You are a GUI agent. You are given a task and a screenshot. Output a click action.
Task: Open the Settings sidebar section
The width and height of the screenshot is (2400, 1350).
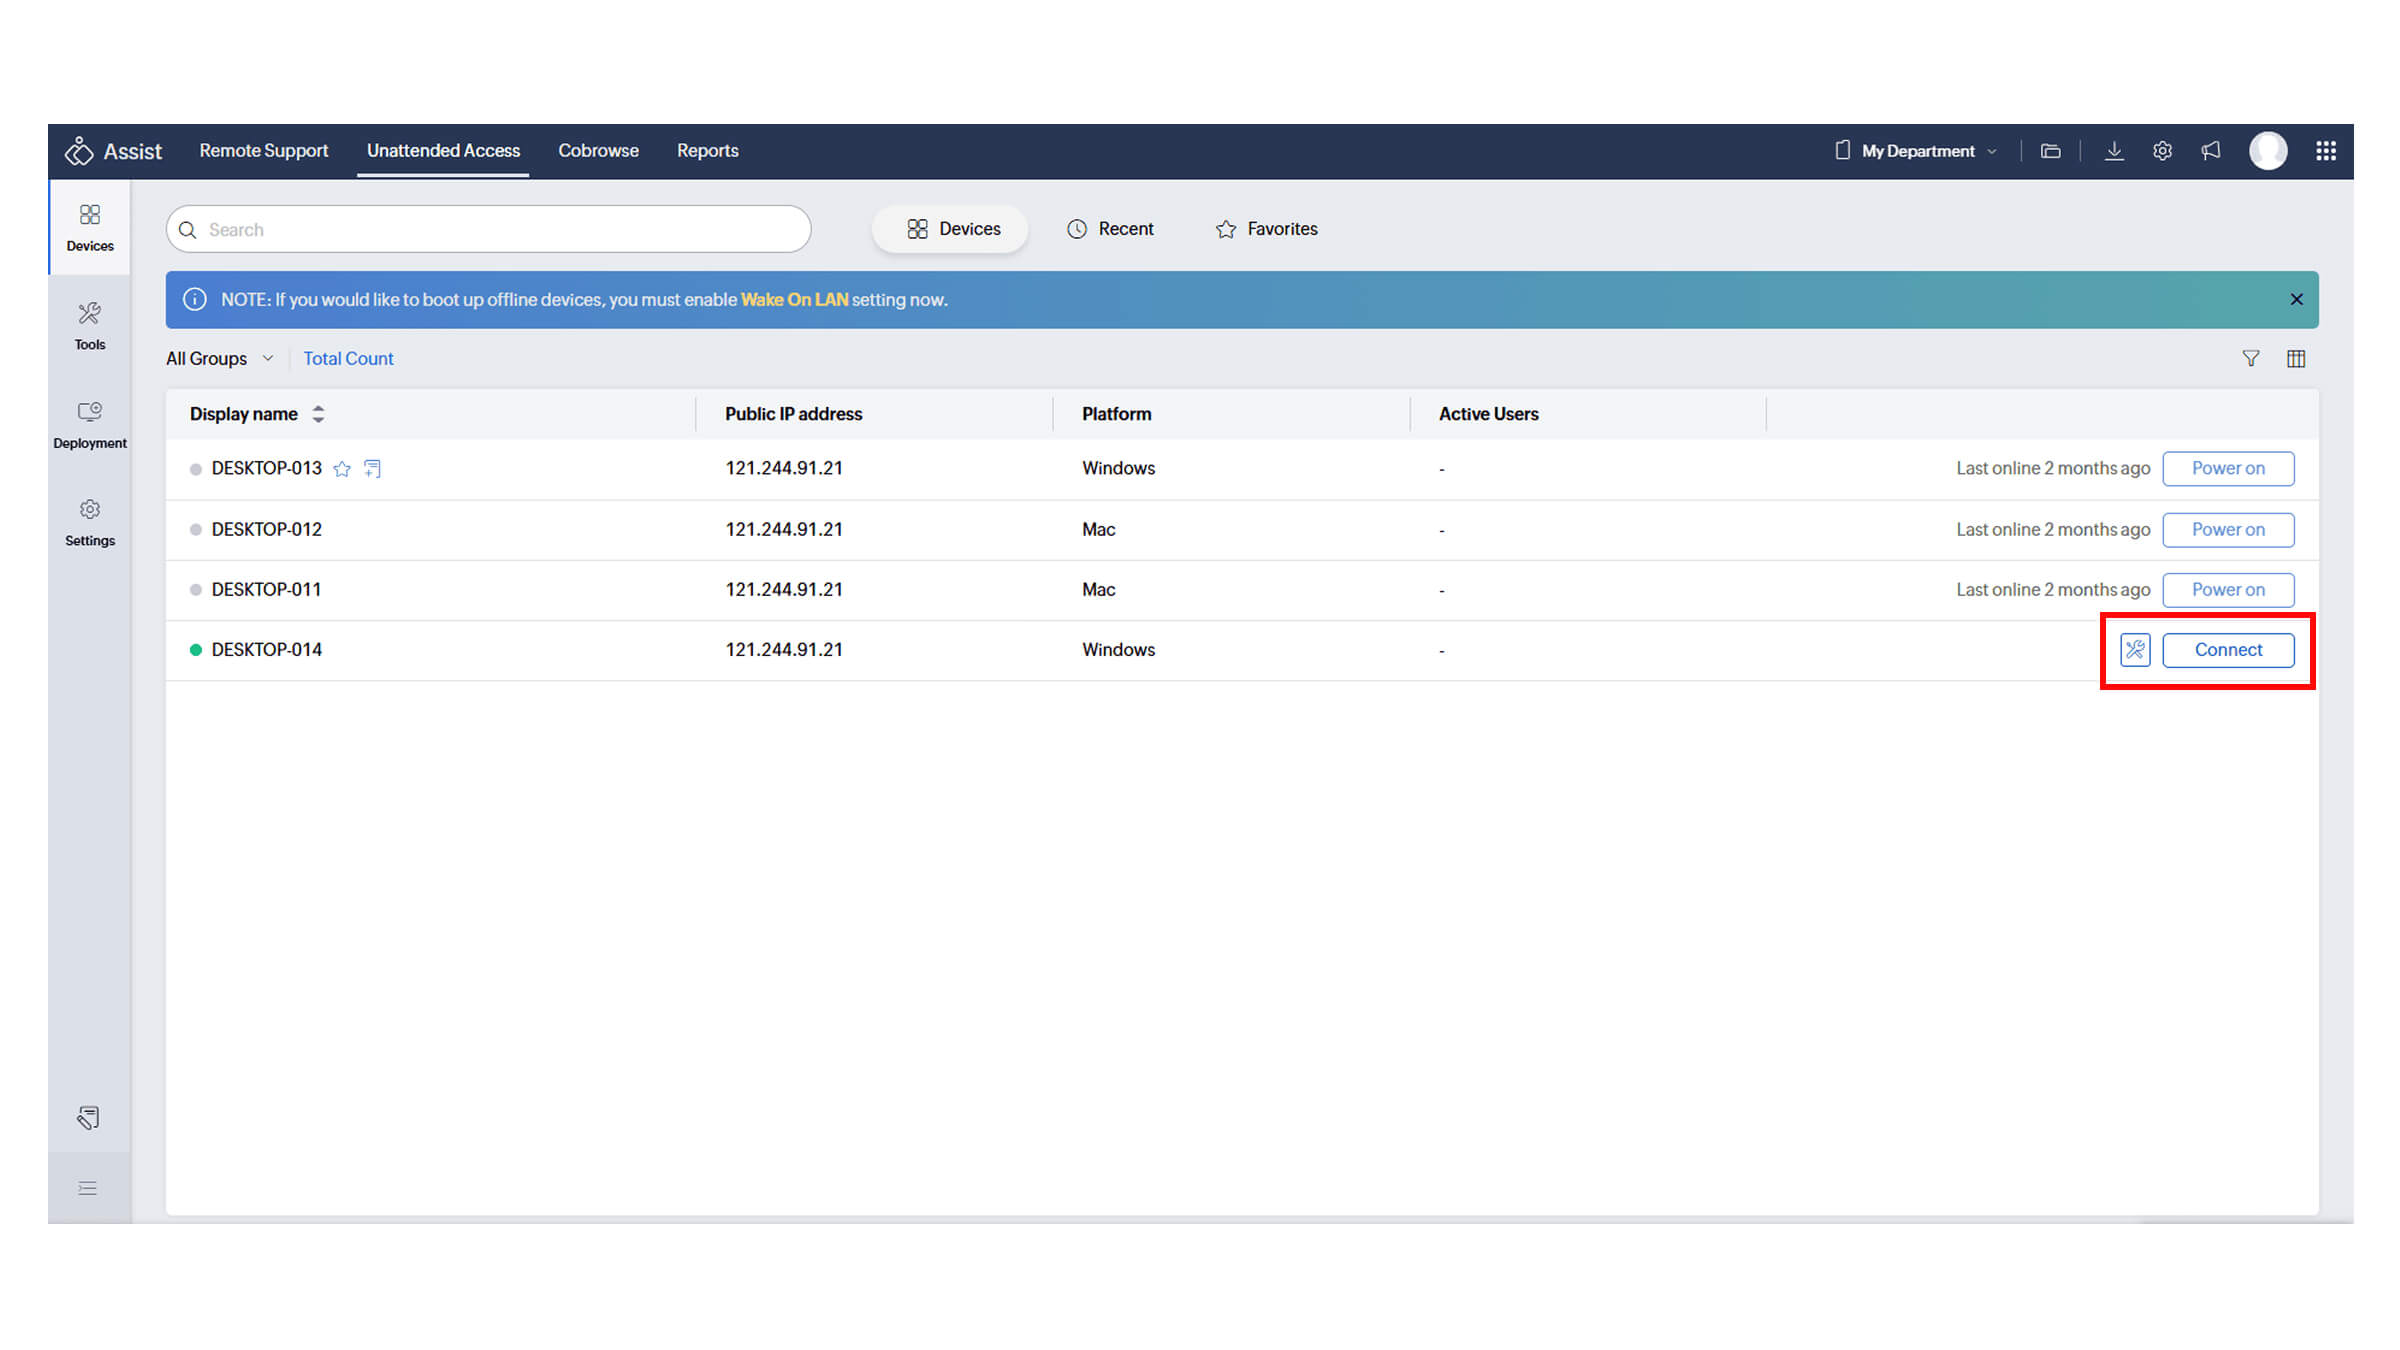(89, 522)
